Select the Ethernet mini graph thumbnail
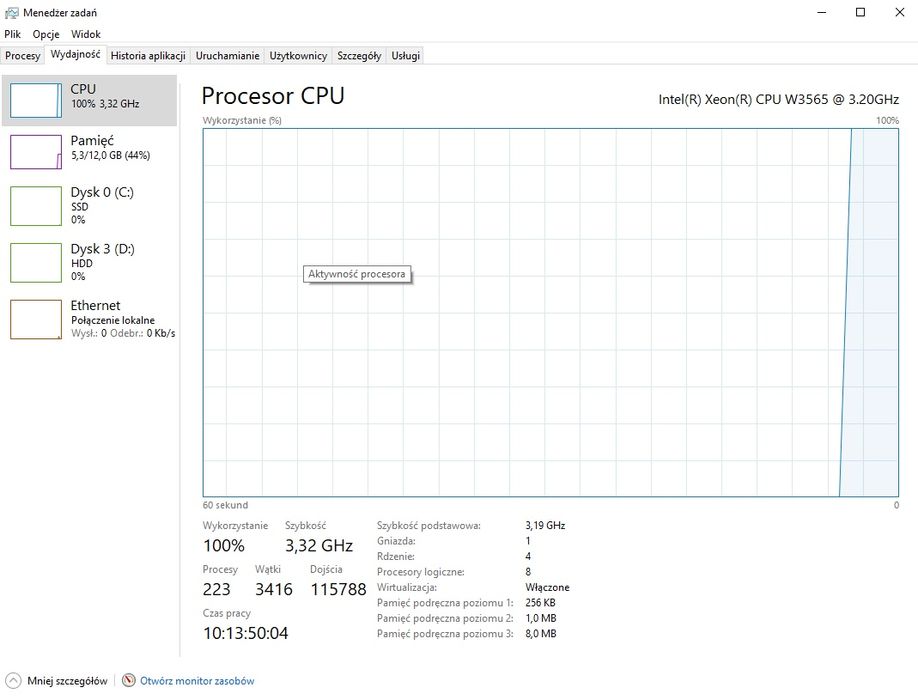This screenshot has height=700, width=918. 36,320
